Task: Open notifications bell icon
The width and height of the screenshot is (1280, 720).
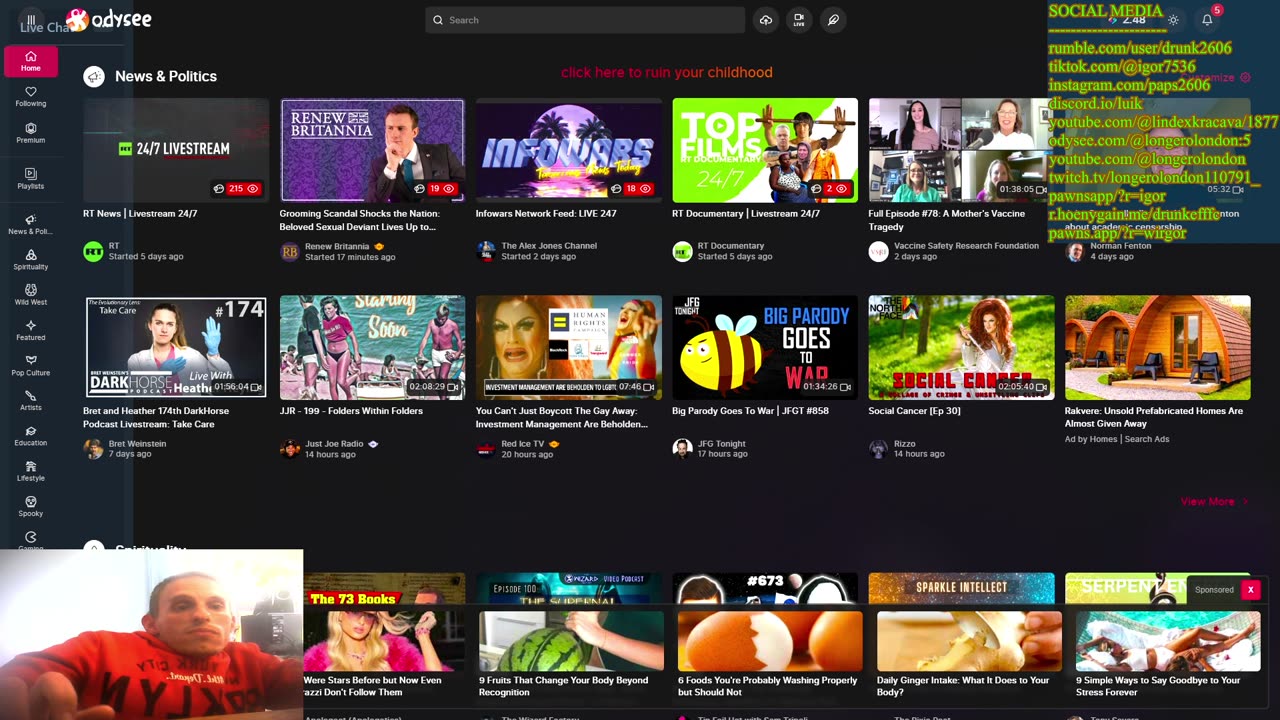Action: coord(1207,20)
